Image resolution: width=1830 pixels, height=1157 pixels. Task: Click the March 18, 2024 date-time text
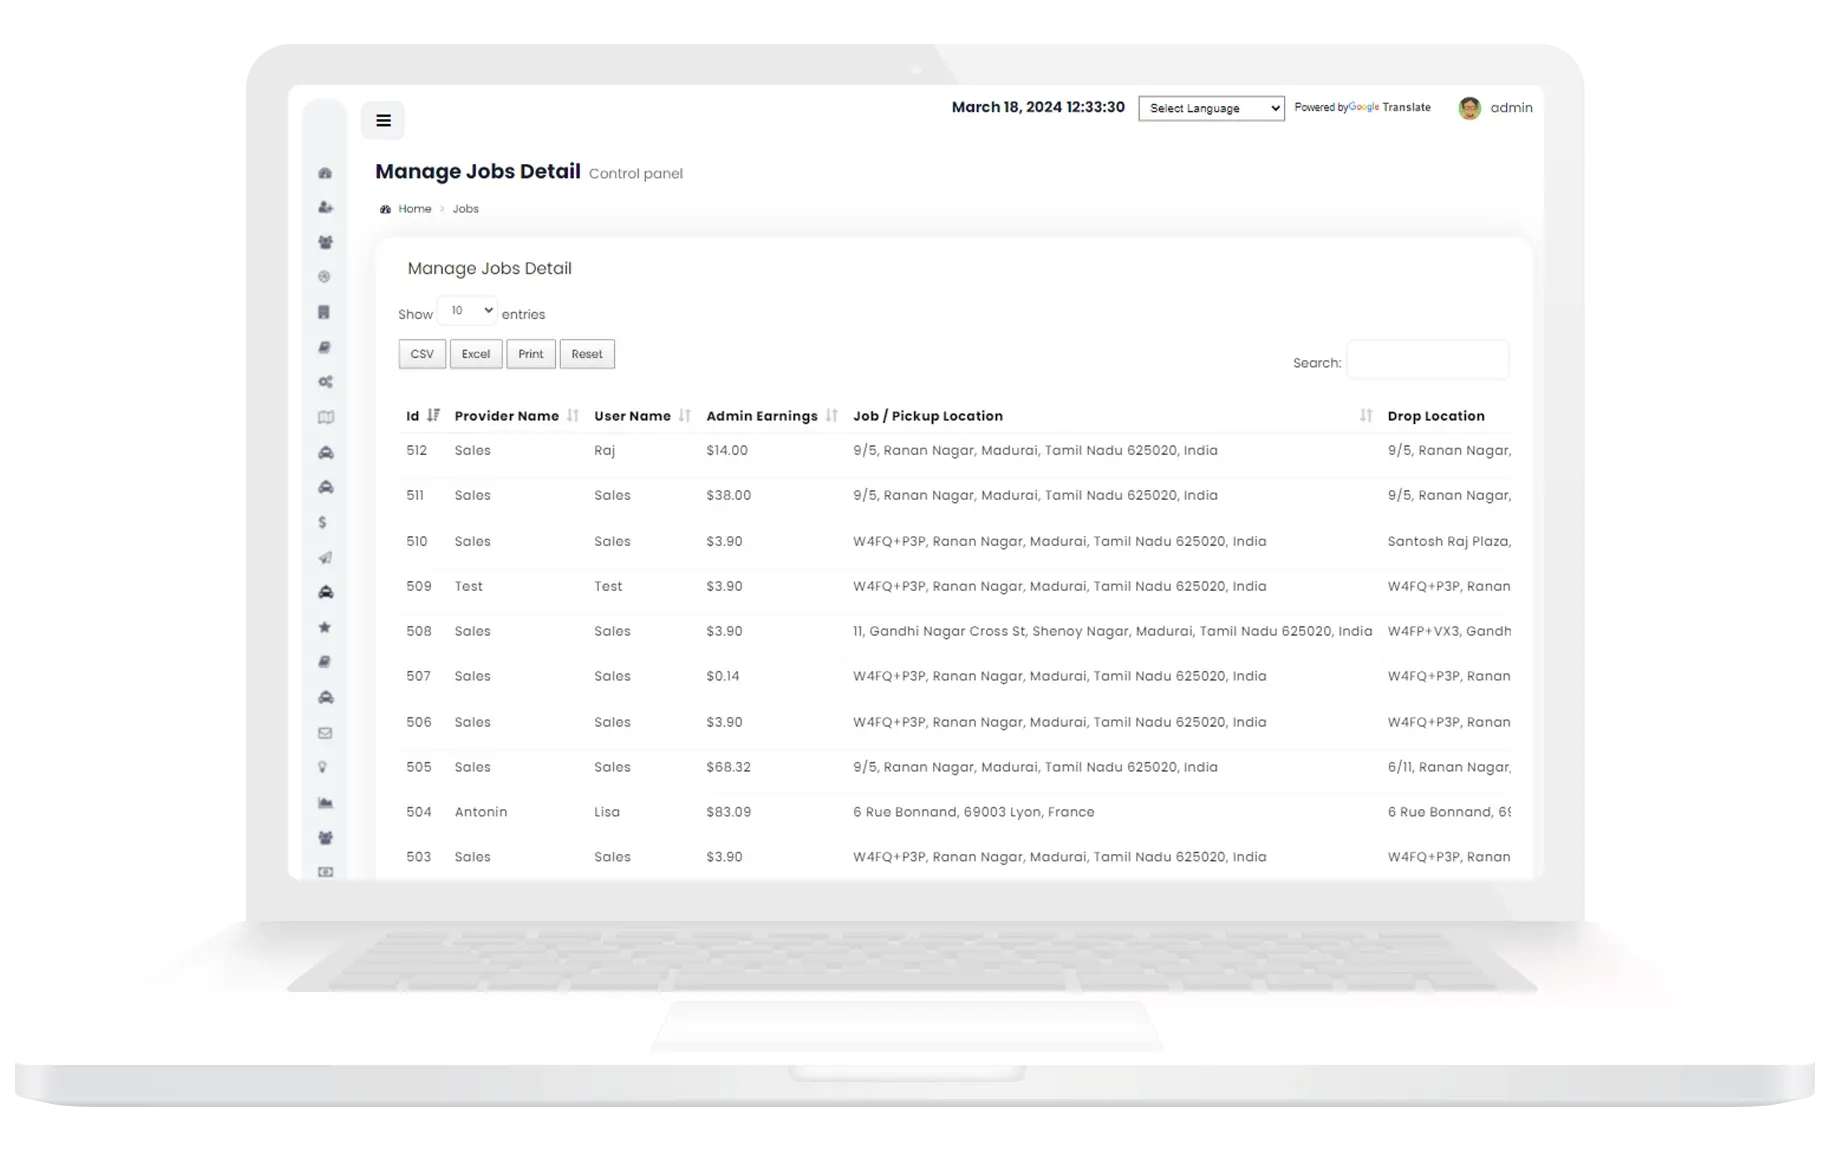(x=1038, y=107)
